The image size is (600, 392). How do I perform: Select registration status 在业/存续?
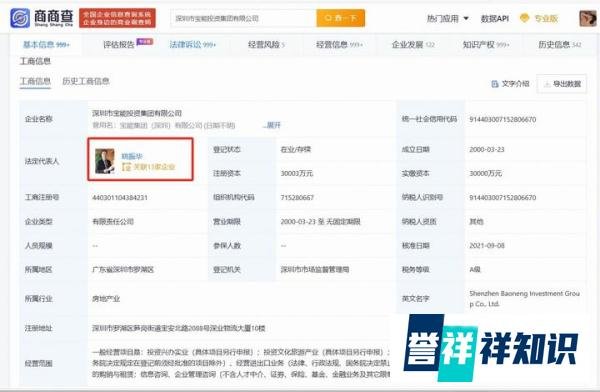tap(295, 149)
